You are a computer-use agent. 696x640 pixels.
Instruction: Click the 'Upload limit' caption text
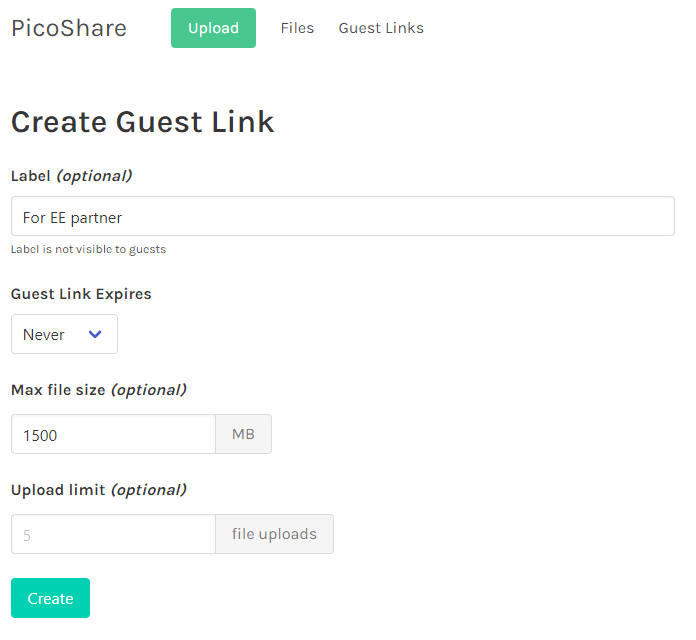click(58, 490)
